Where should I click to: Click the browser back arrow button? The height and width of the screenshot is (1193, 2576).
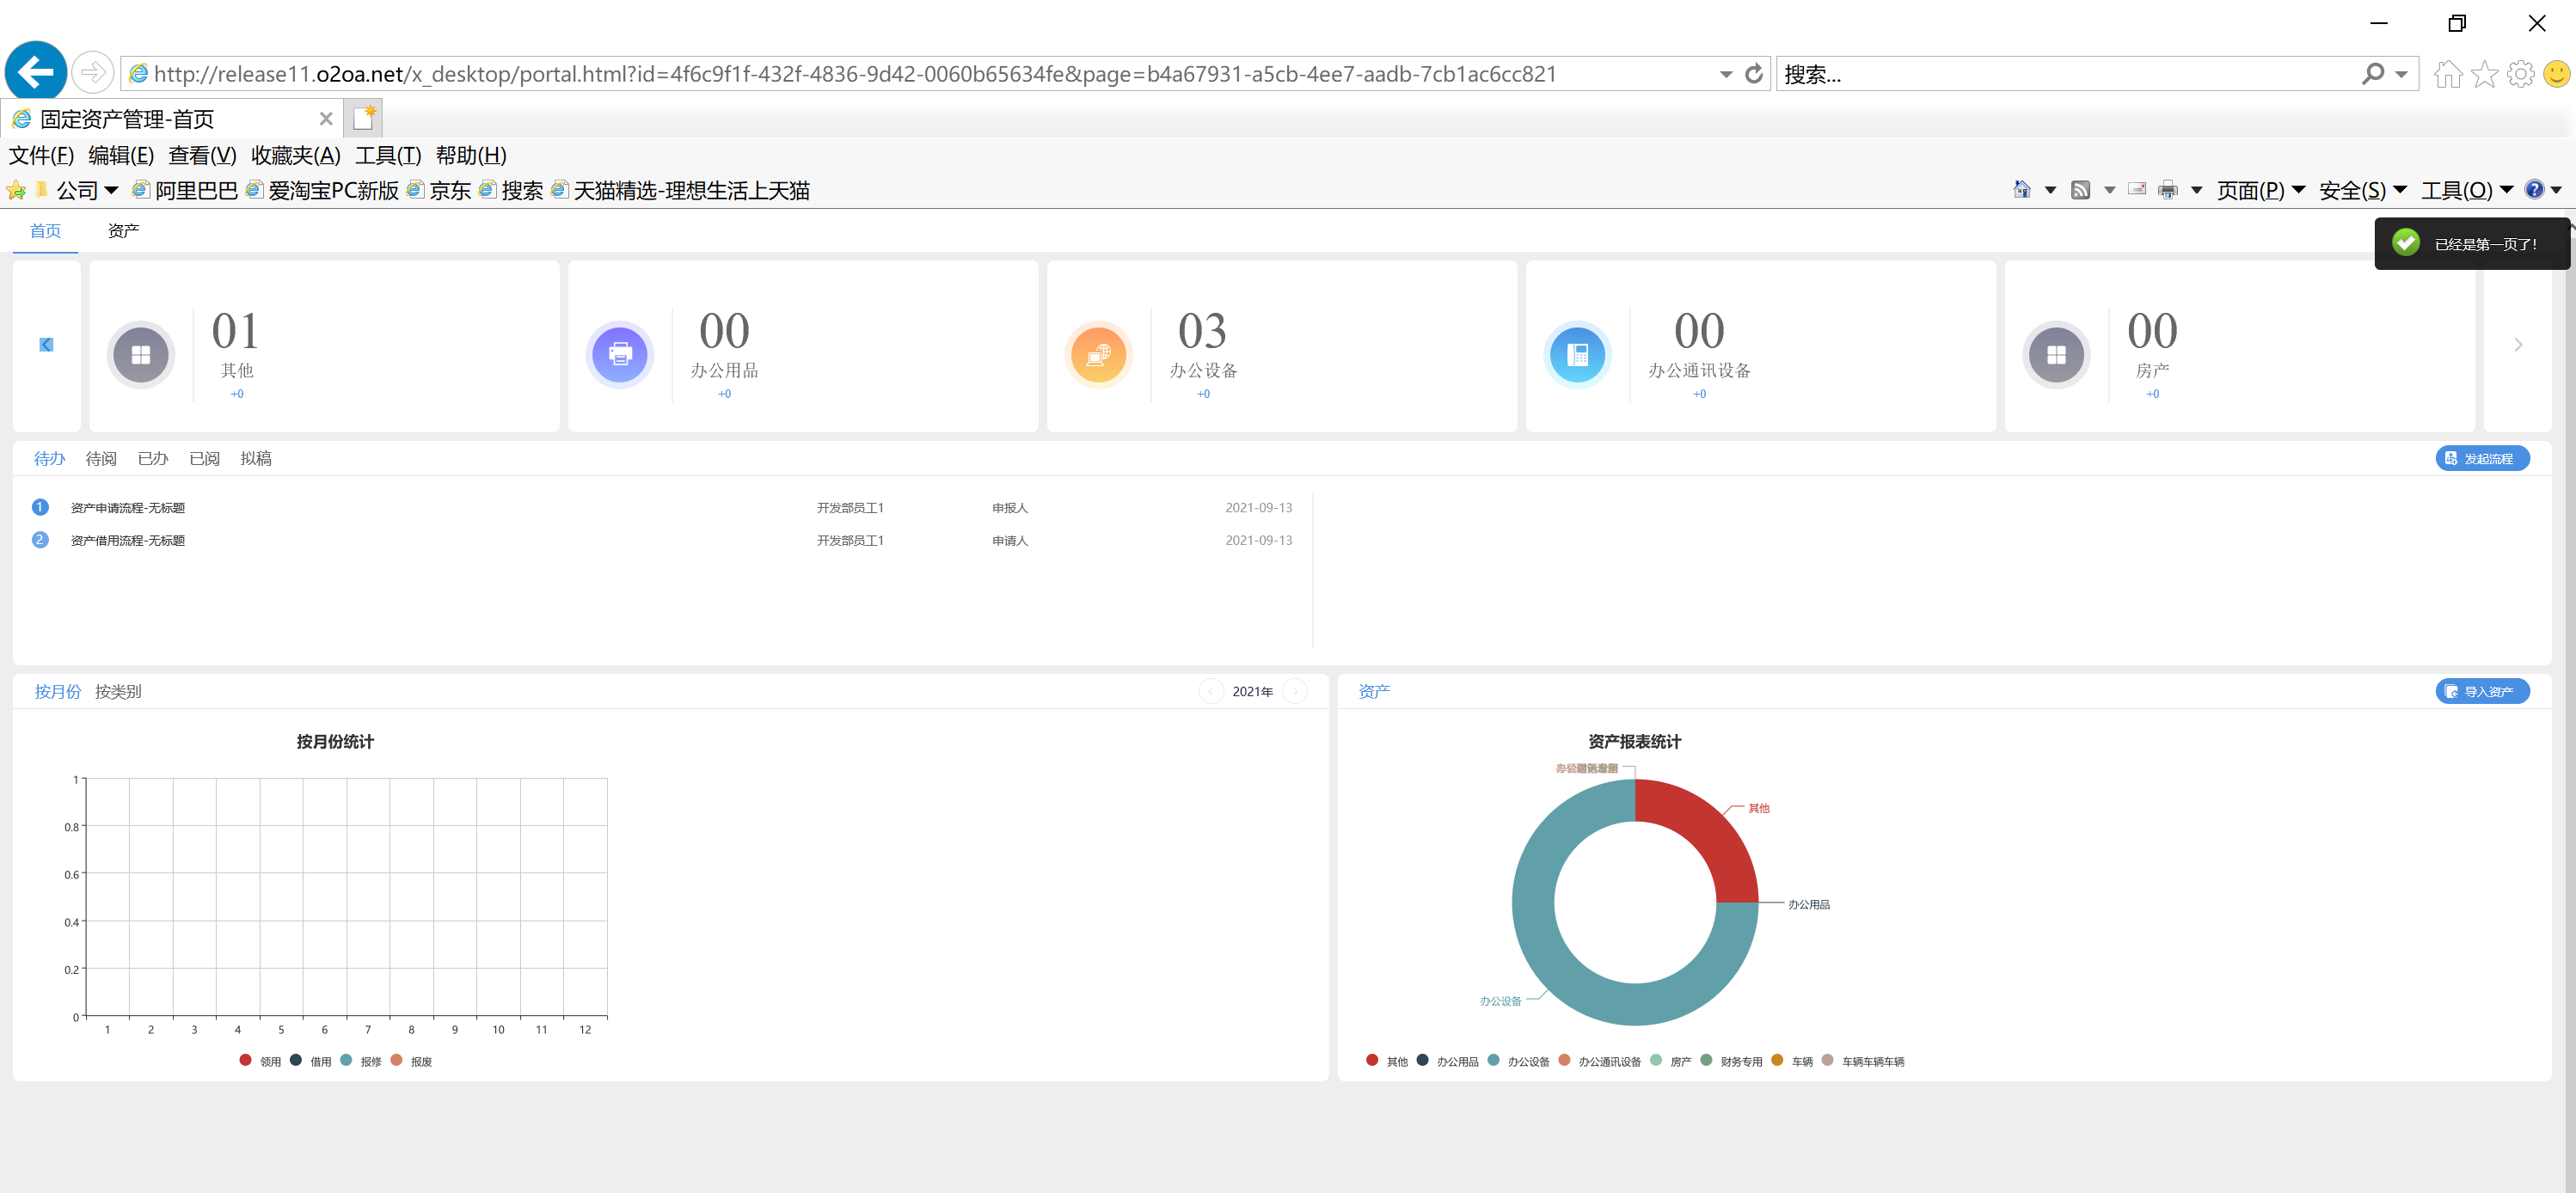point(36,72)
